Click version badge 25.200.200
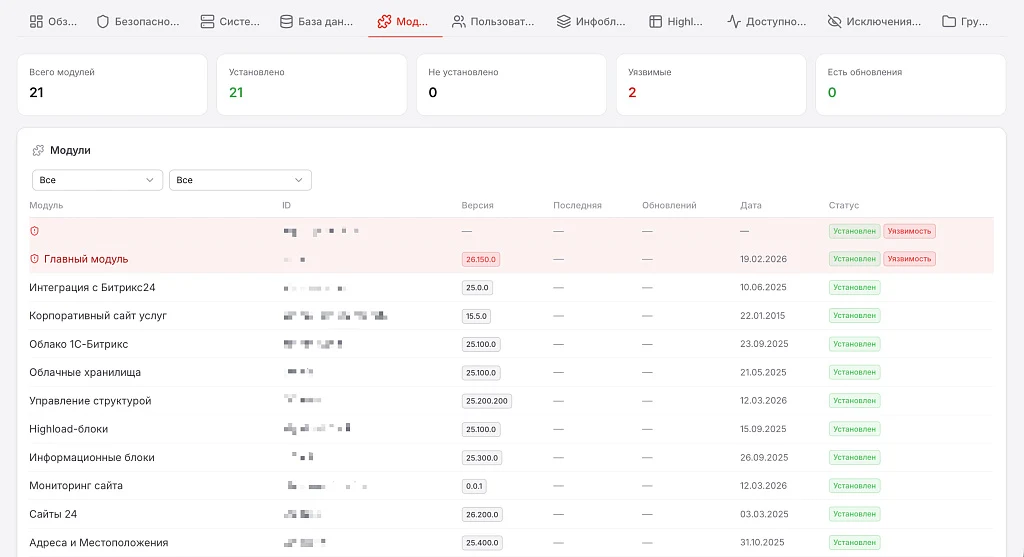The image size is (1024, 557). (x=487, y=401)
